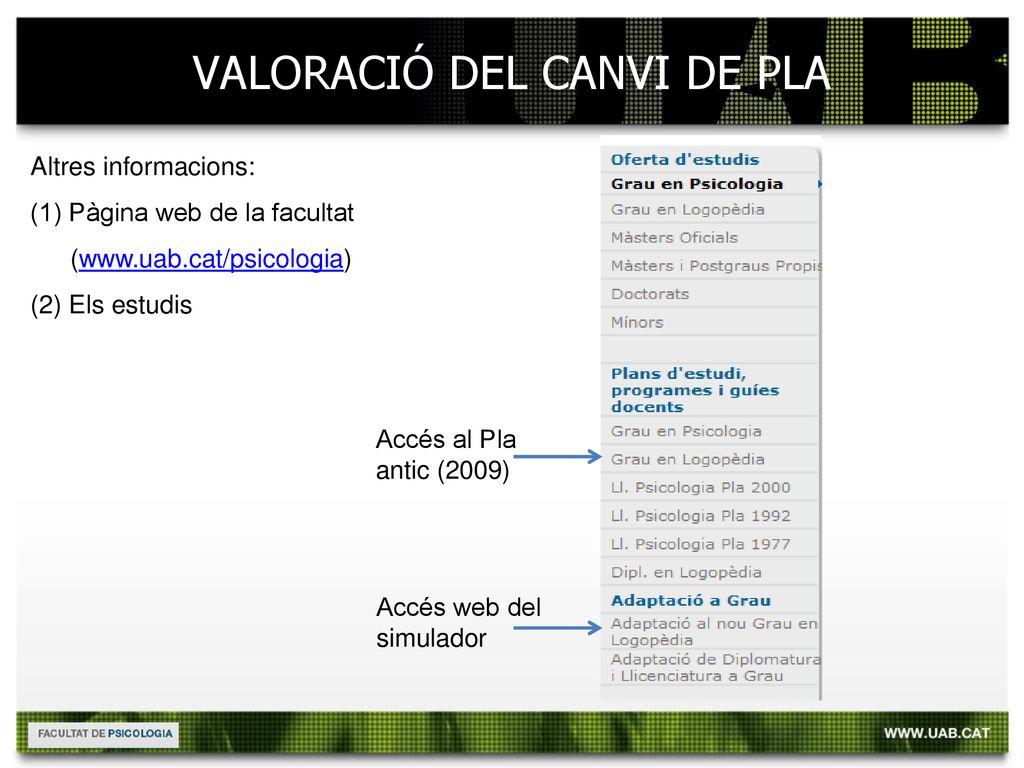Click the Facultat de Psicologia footer badge

104,734
